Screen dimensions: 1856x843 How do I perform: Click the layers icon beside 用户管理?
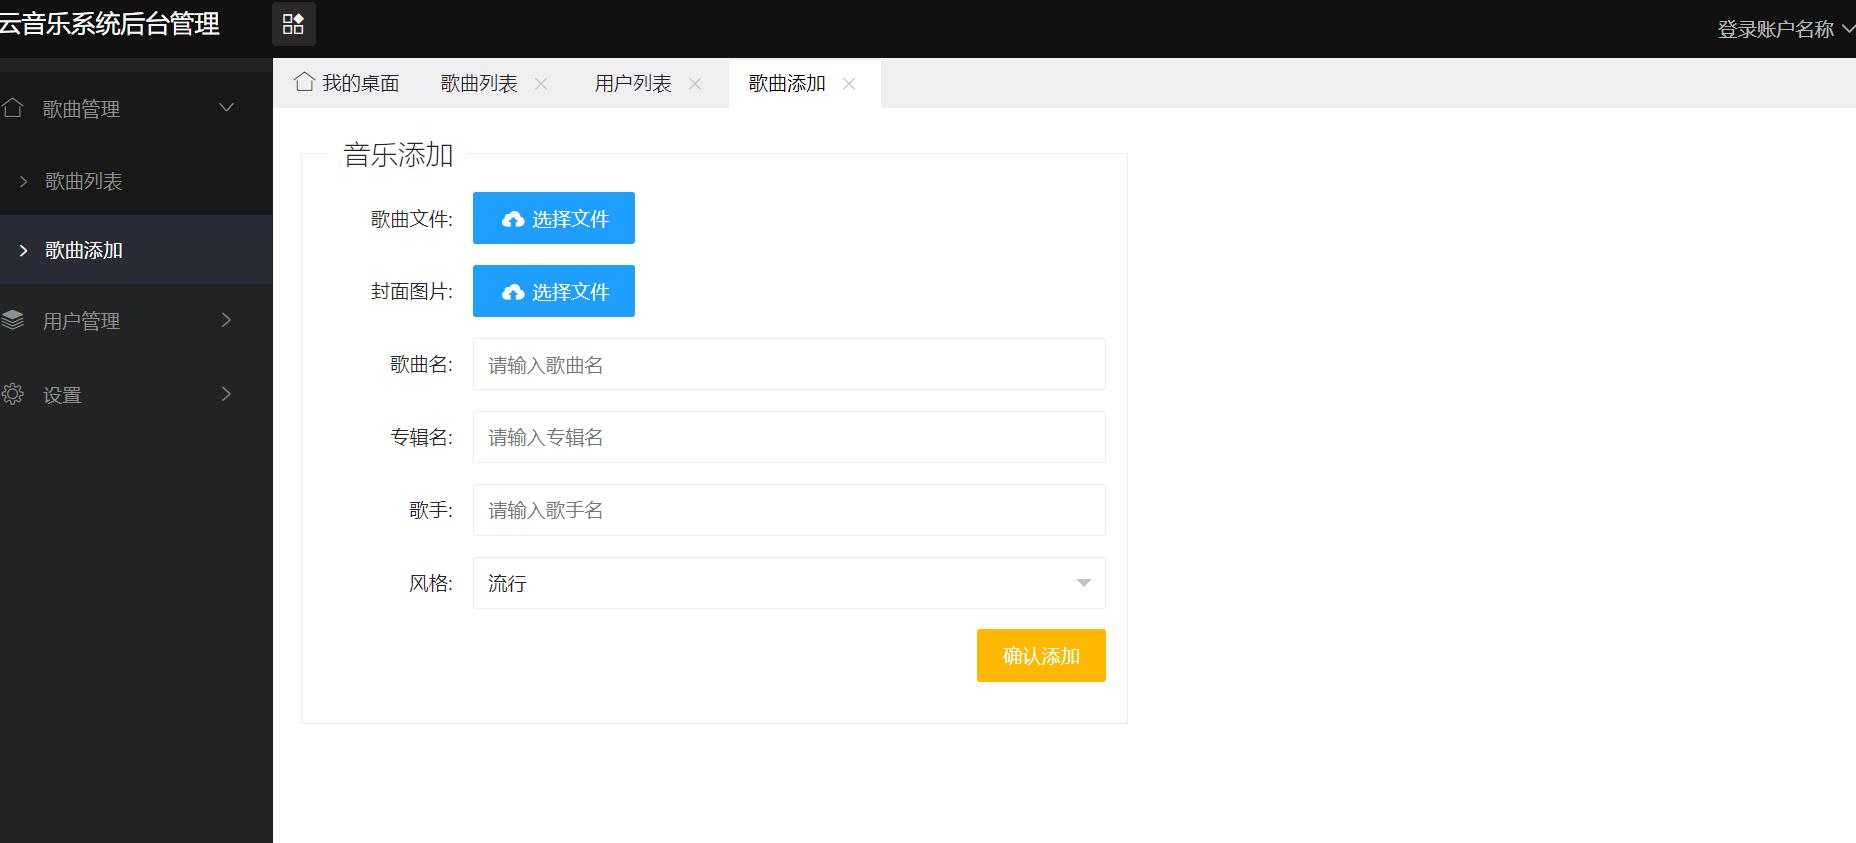tap(12, 320)
